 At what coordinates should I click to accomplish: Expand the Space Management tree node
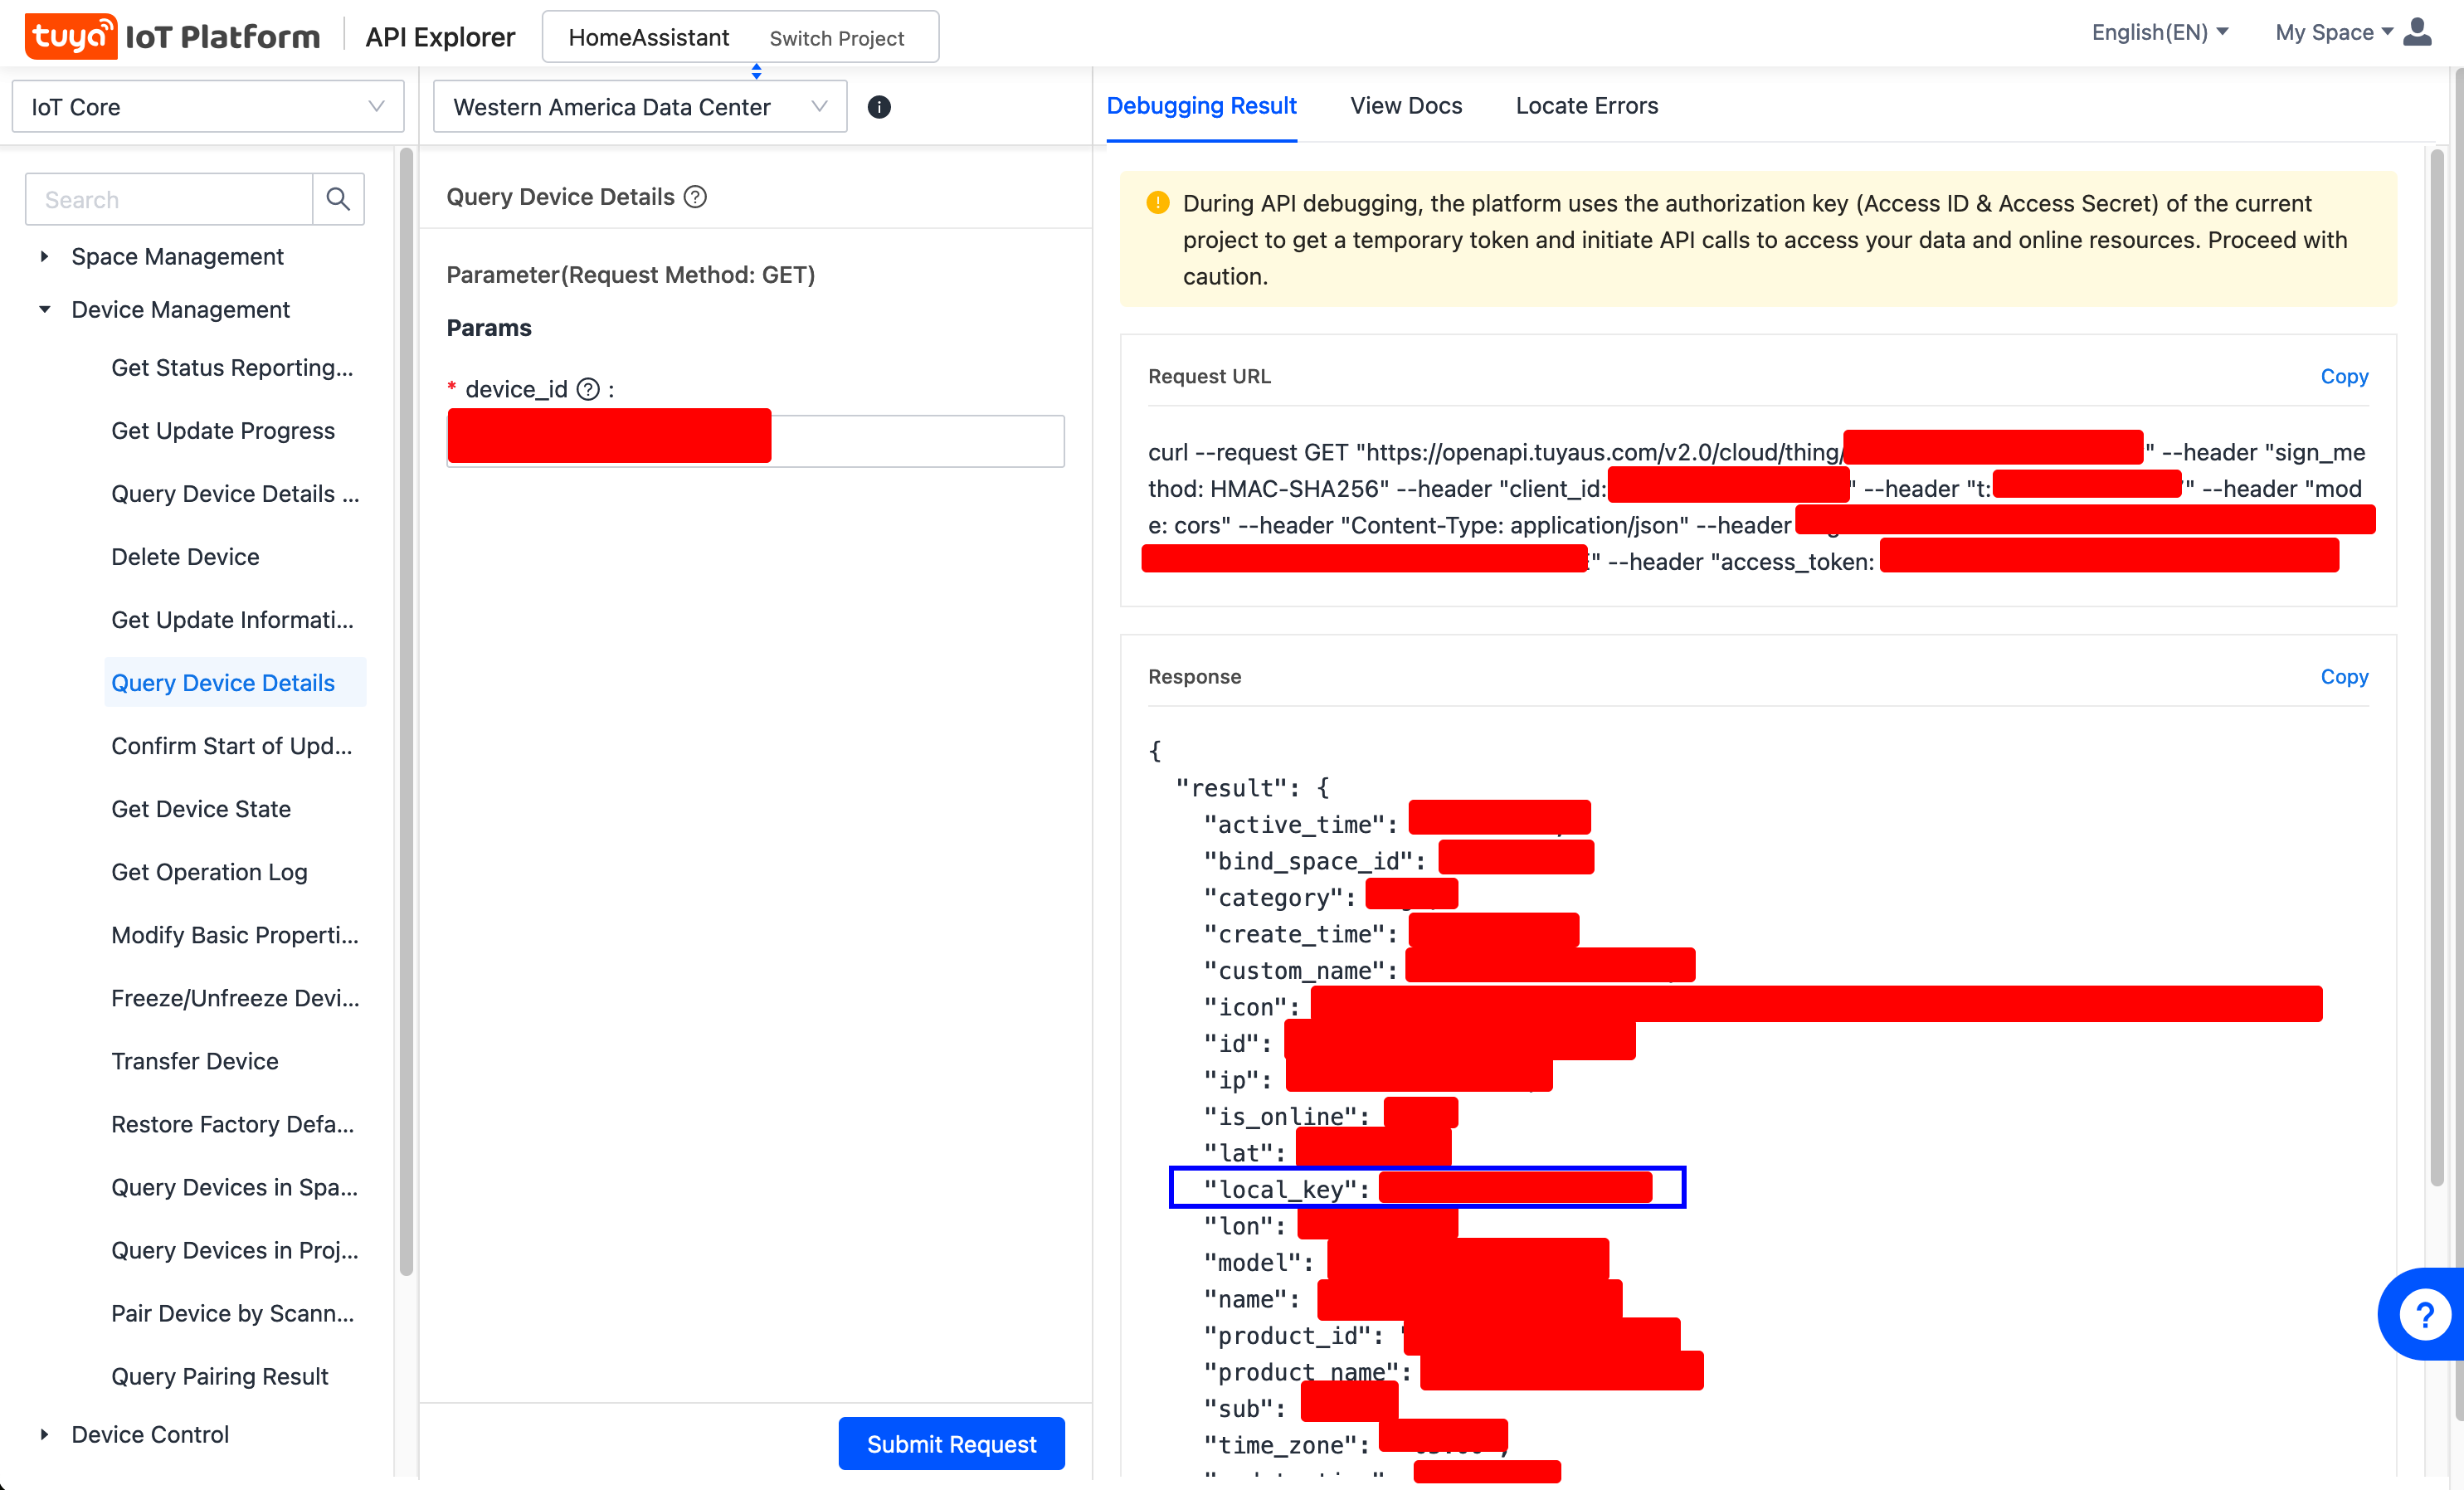coord(44,257)
